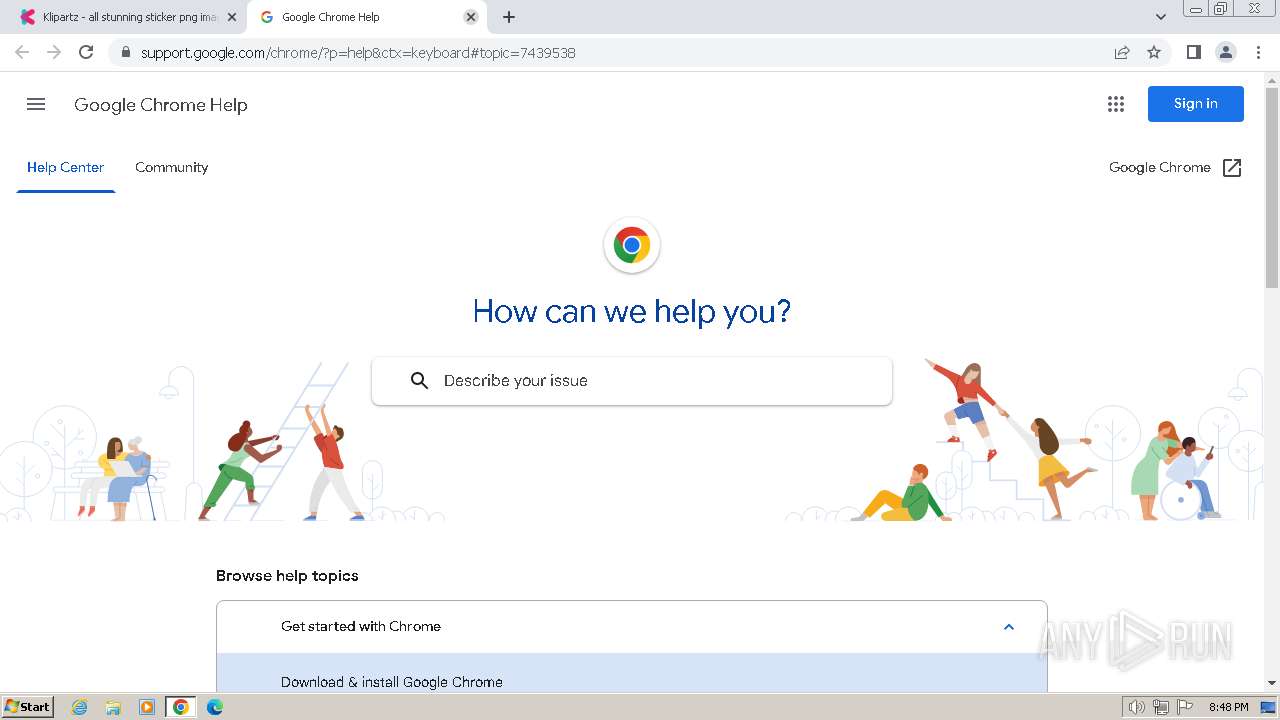Viewport: 1280px width, 720px height.
Task: Open the hamburger main menu
Action: (x=36, y=104)
